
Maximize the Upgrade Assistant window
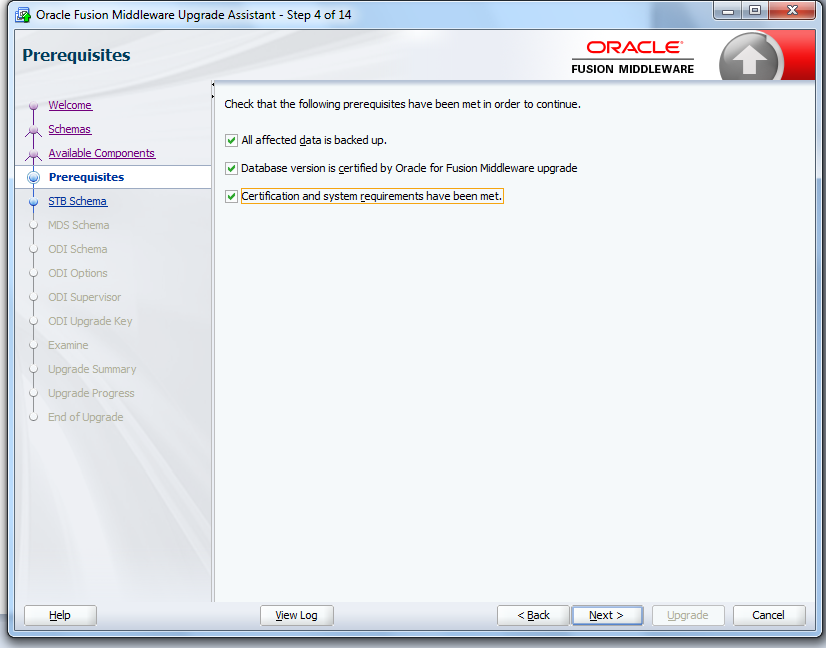click(755, 11)
